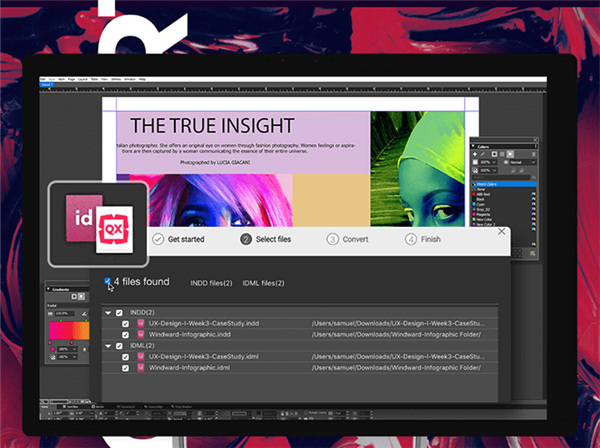Close the conversion wizard dialog

tap(500, 229)
